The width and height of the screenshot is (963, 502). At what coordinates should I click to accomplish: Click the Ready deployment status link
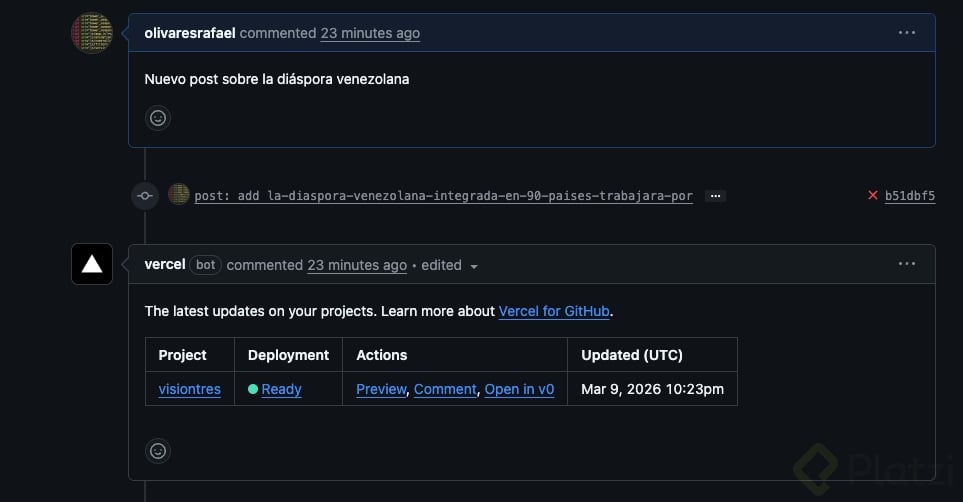(281, 389)
